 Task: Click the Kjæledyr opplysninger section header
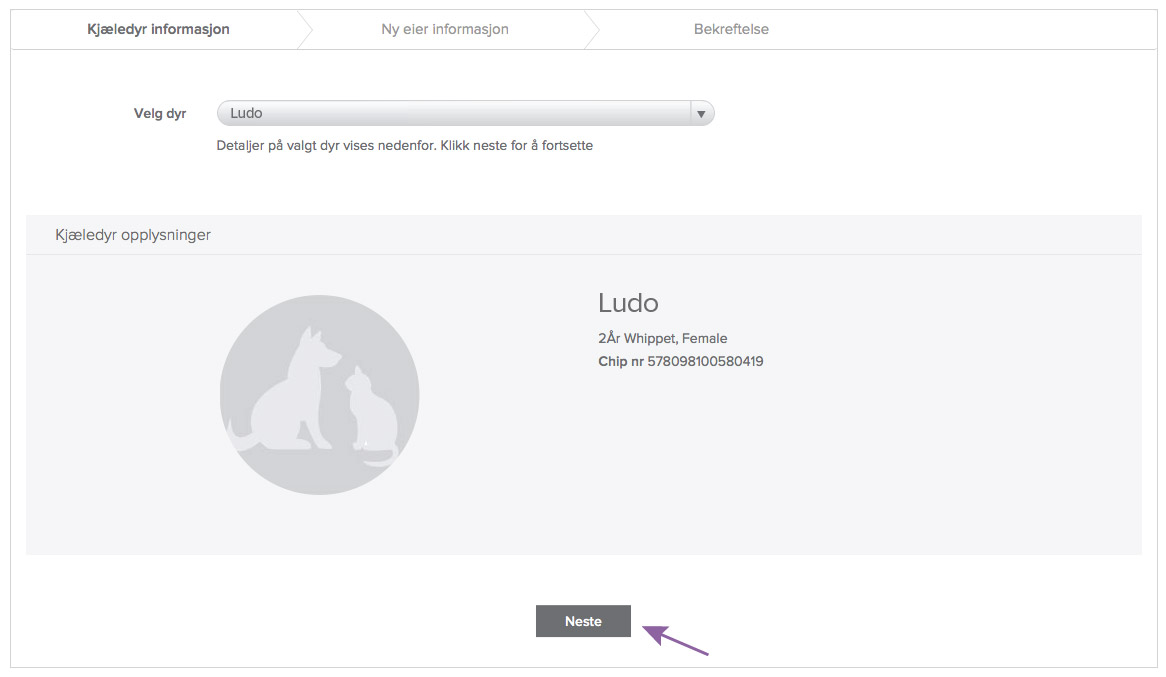click(133, 235)
